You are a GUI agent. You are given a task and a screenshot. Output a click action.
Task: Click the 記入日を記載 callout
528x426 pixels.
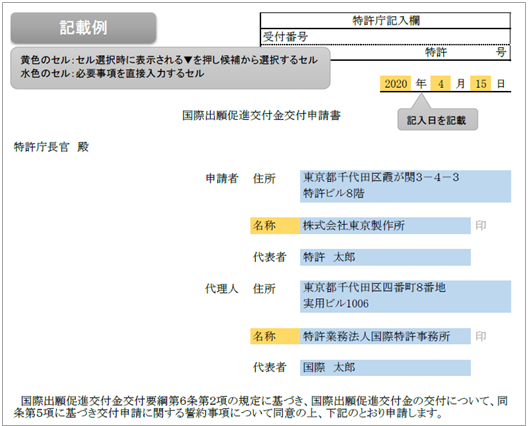point(437,120)
